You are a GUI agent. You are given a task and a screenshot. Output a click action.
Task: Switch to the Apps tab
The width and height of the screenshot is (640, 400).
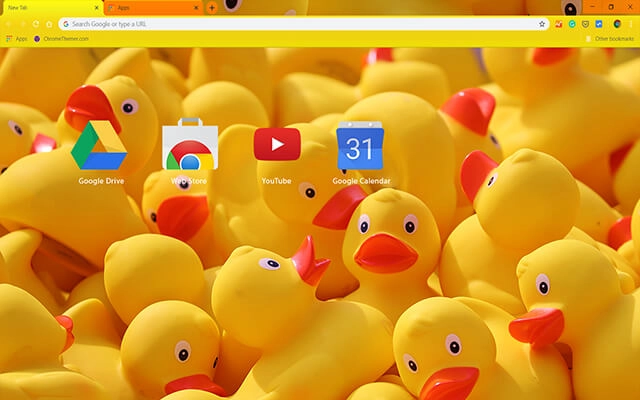[x=153, y=8]
